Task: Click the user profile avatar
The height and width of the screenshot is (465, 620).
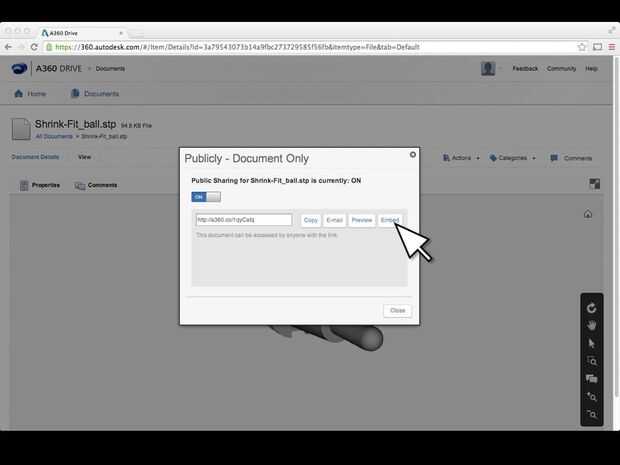Action: (x=488, y=68)
